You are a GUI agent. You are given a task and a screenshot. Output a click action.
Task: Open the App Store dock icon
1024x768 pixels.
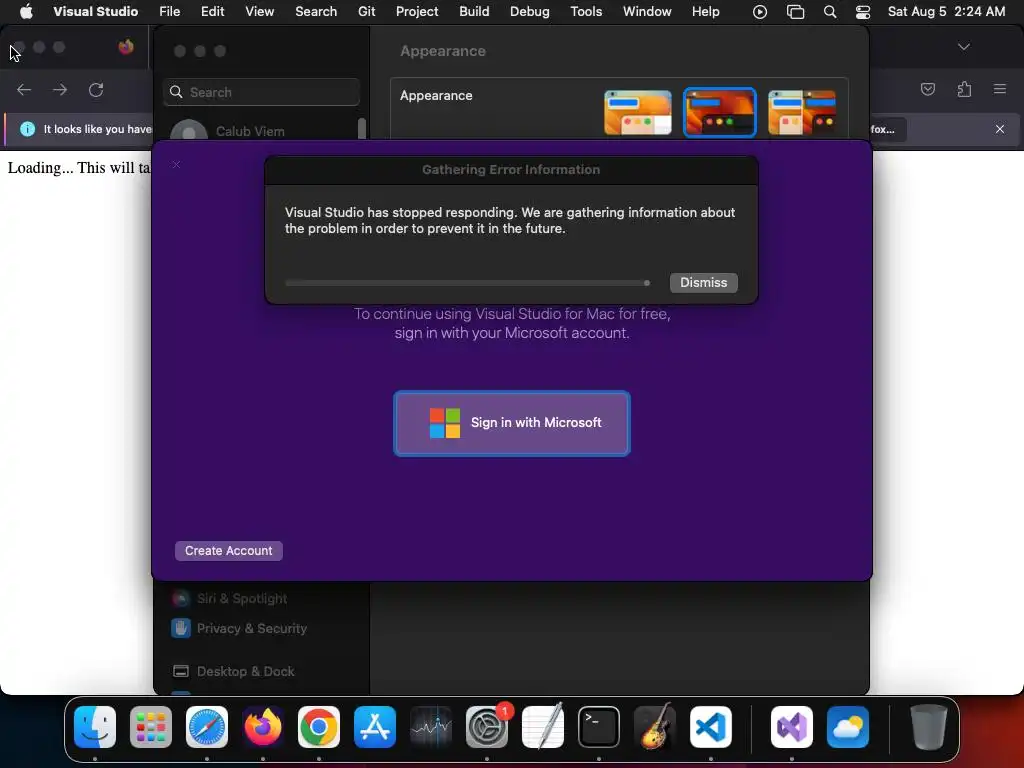click(x=375, y=727)
